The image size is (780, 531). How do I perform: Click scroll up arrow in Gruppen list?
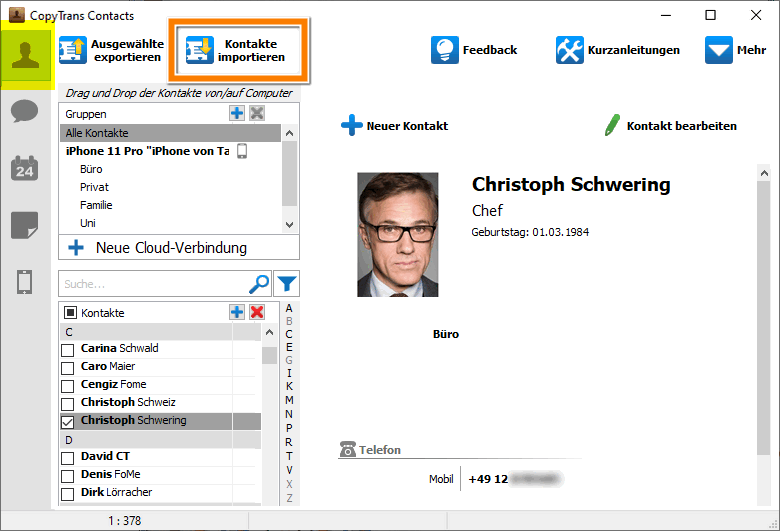pyautogui.click(x=290, y=133)
